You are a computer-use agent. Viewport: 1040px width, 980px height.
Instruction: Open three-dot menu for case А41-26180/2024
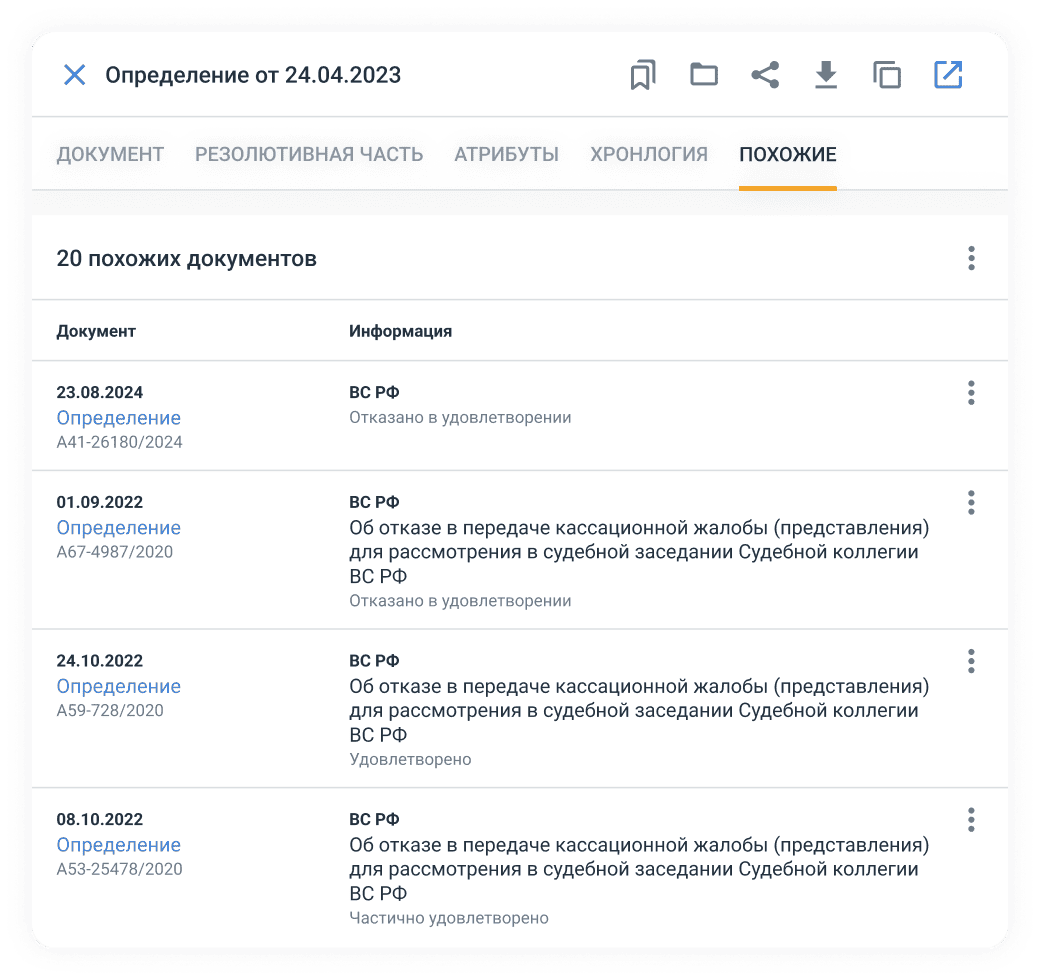tap(971, 393)
